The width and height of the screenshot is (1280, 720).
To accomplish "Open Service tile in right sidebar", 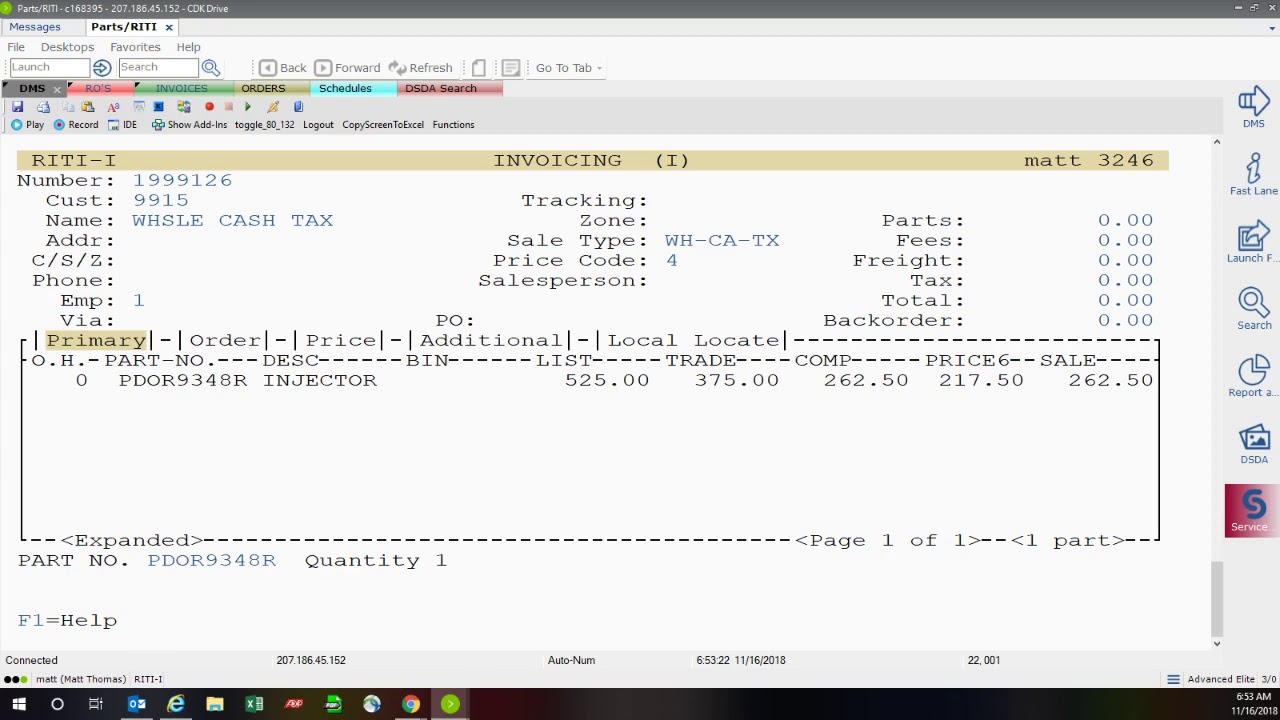I will point(1252,511).
